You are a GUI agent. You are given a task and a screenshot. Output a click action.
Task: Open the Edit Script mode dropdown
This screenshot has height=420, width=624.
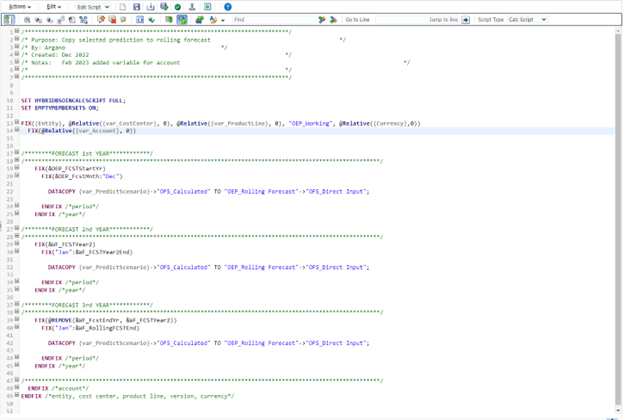point(94,7)
